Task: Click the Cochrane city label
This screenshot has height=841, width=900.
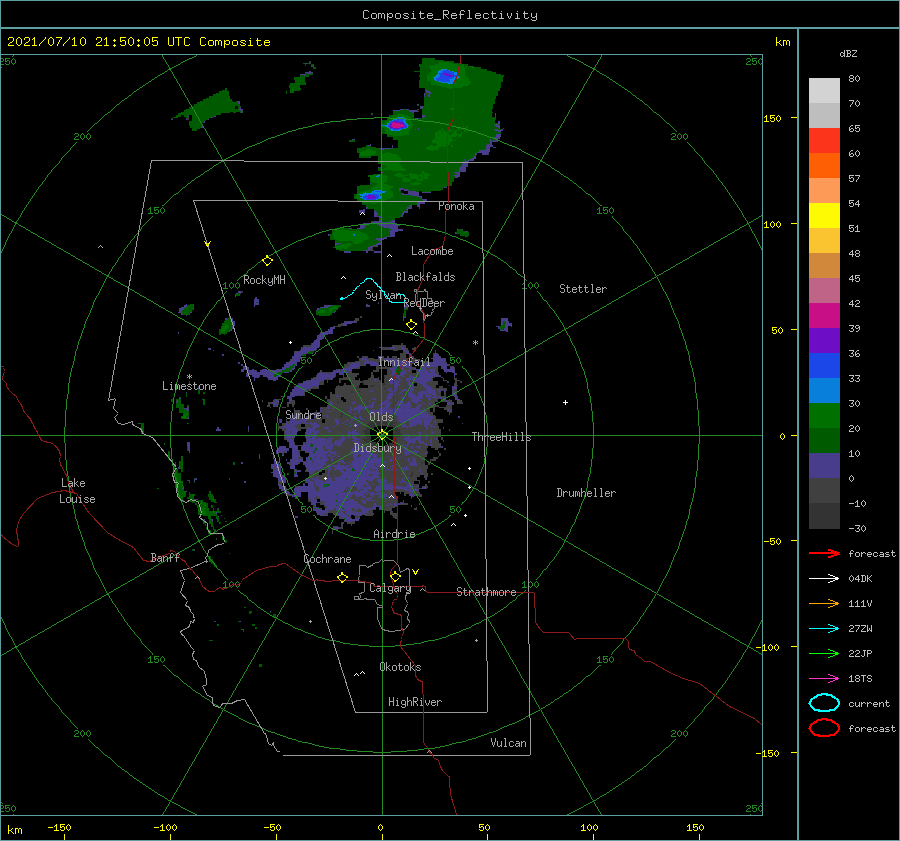Action: click(327, 559)
